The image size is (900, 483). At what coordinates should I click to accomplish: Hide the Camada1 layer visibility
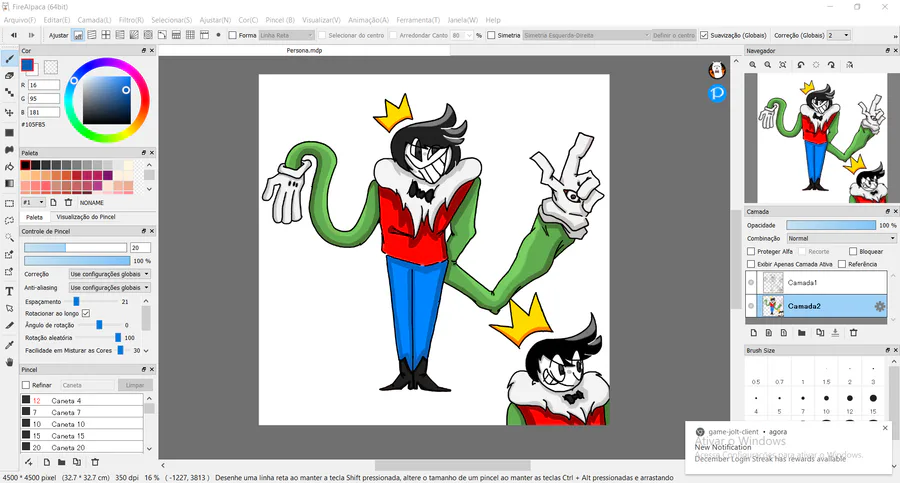click(x=751, y=282)
